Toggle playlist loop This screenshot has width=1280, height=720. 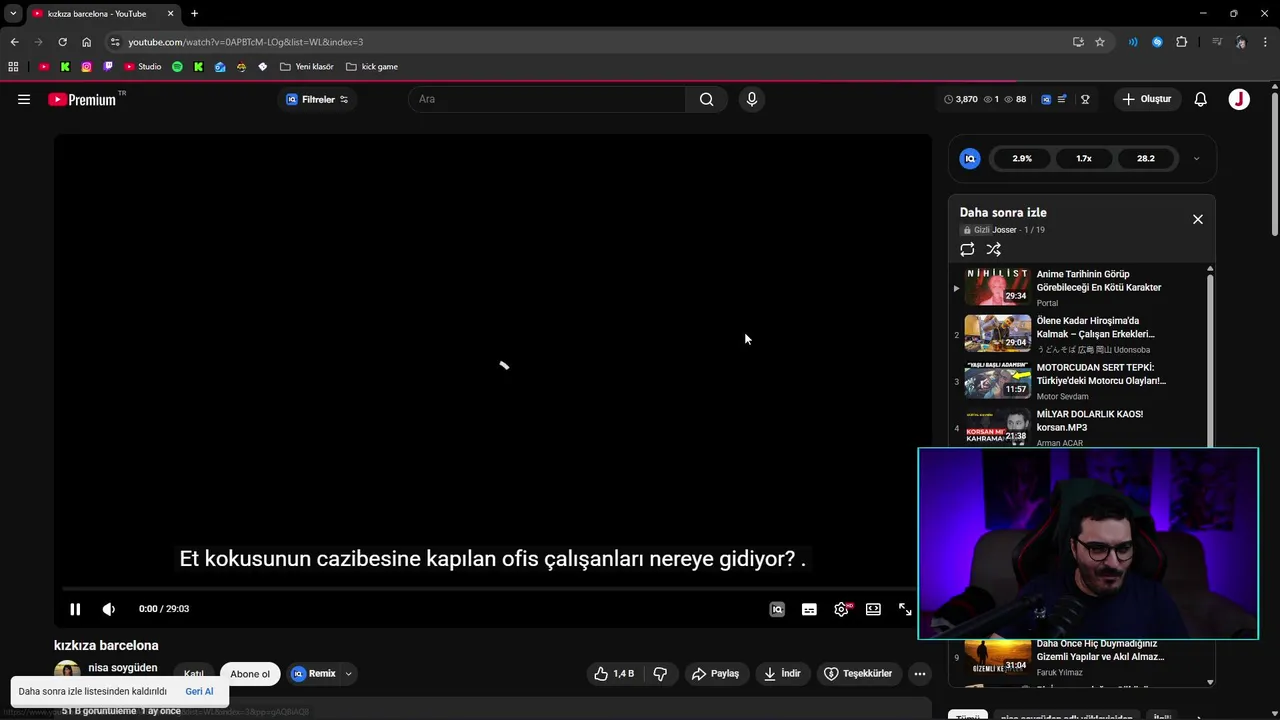[x=967, y=249]
